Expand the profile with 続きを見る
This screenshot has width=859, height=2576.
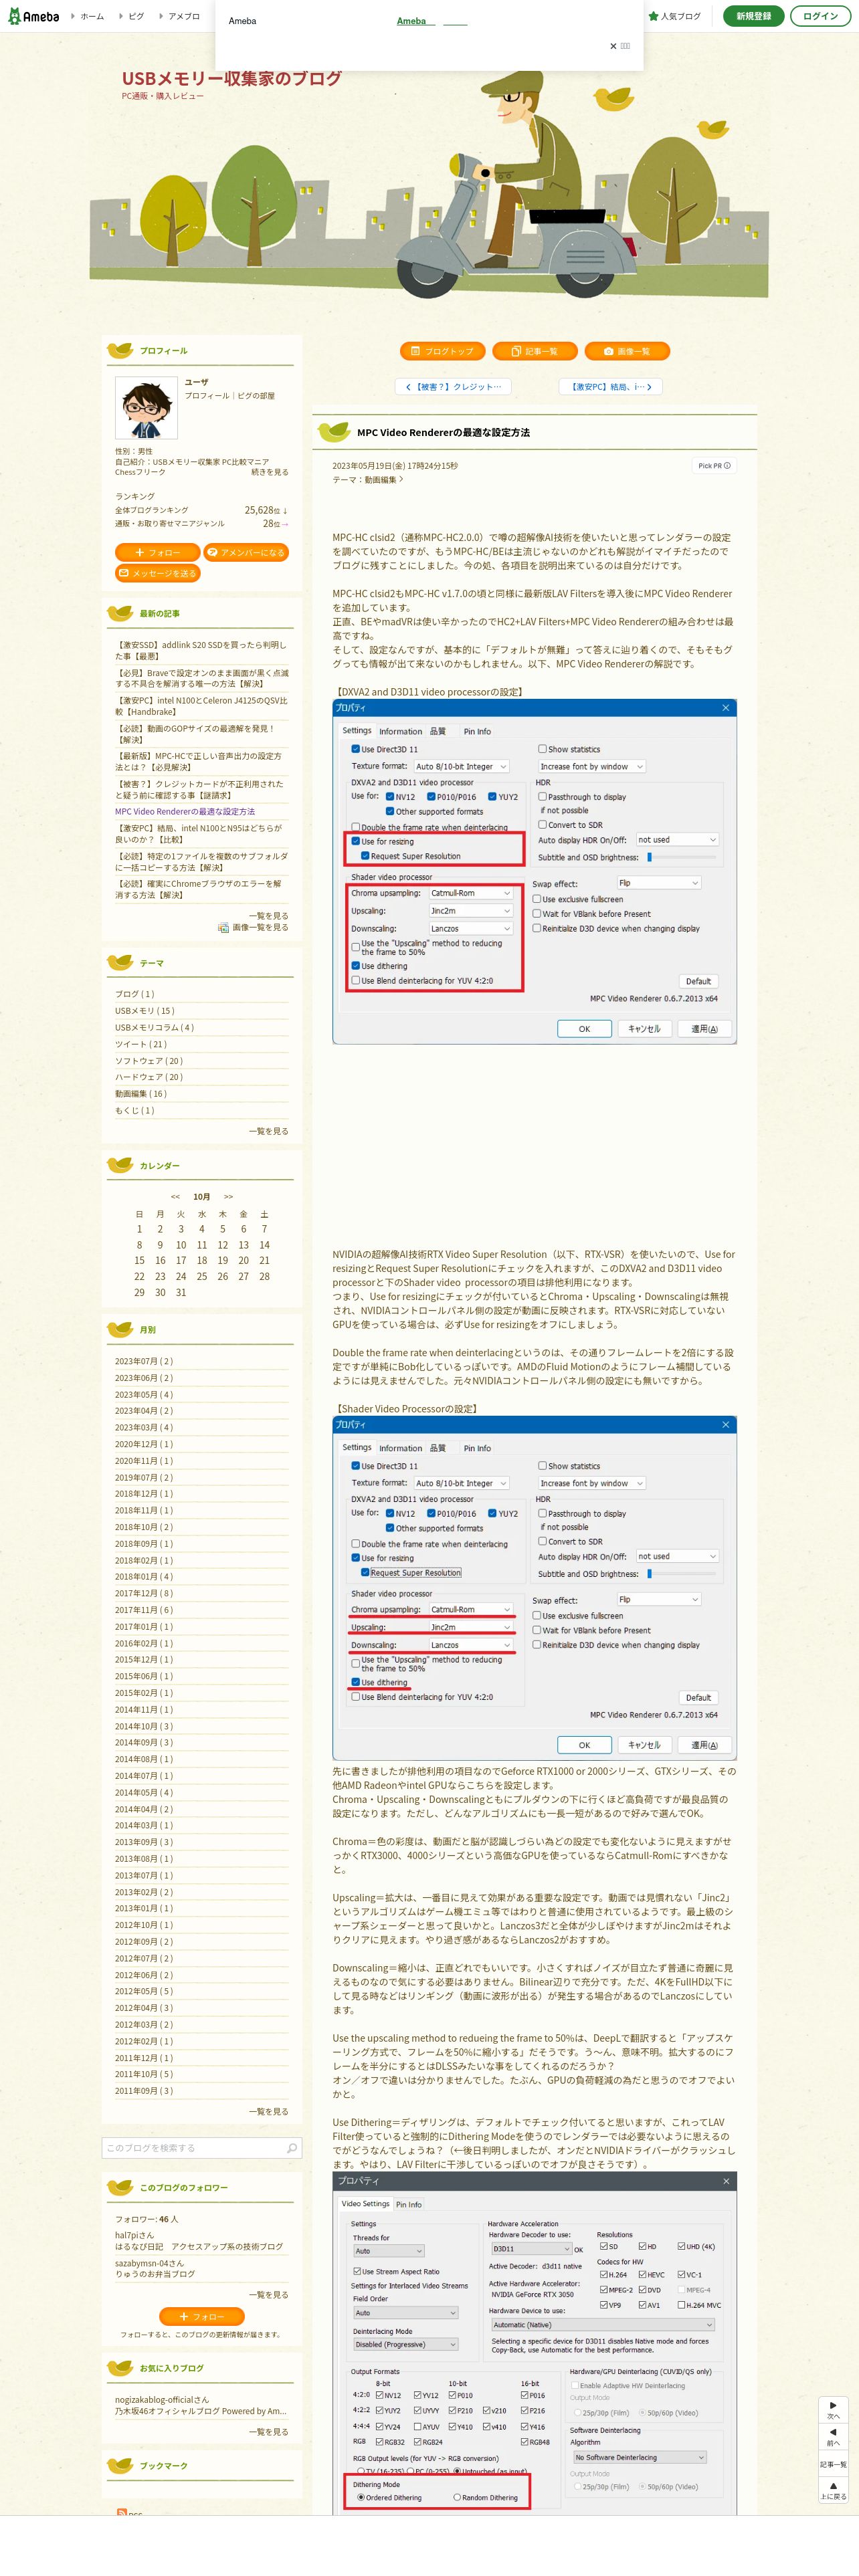(269, 472)
